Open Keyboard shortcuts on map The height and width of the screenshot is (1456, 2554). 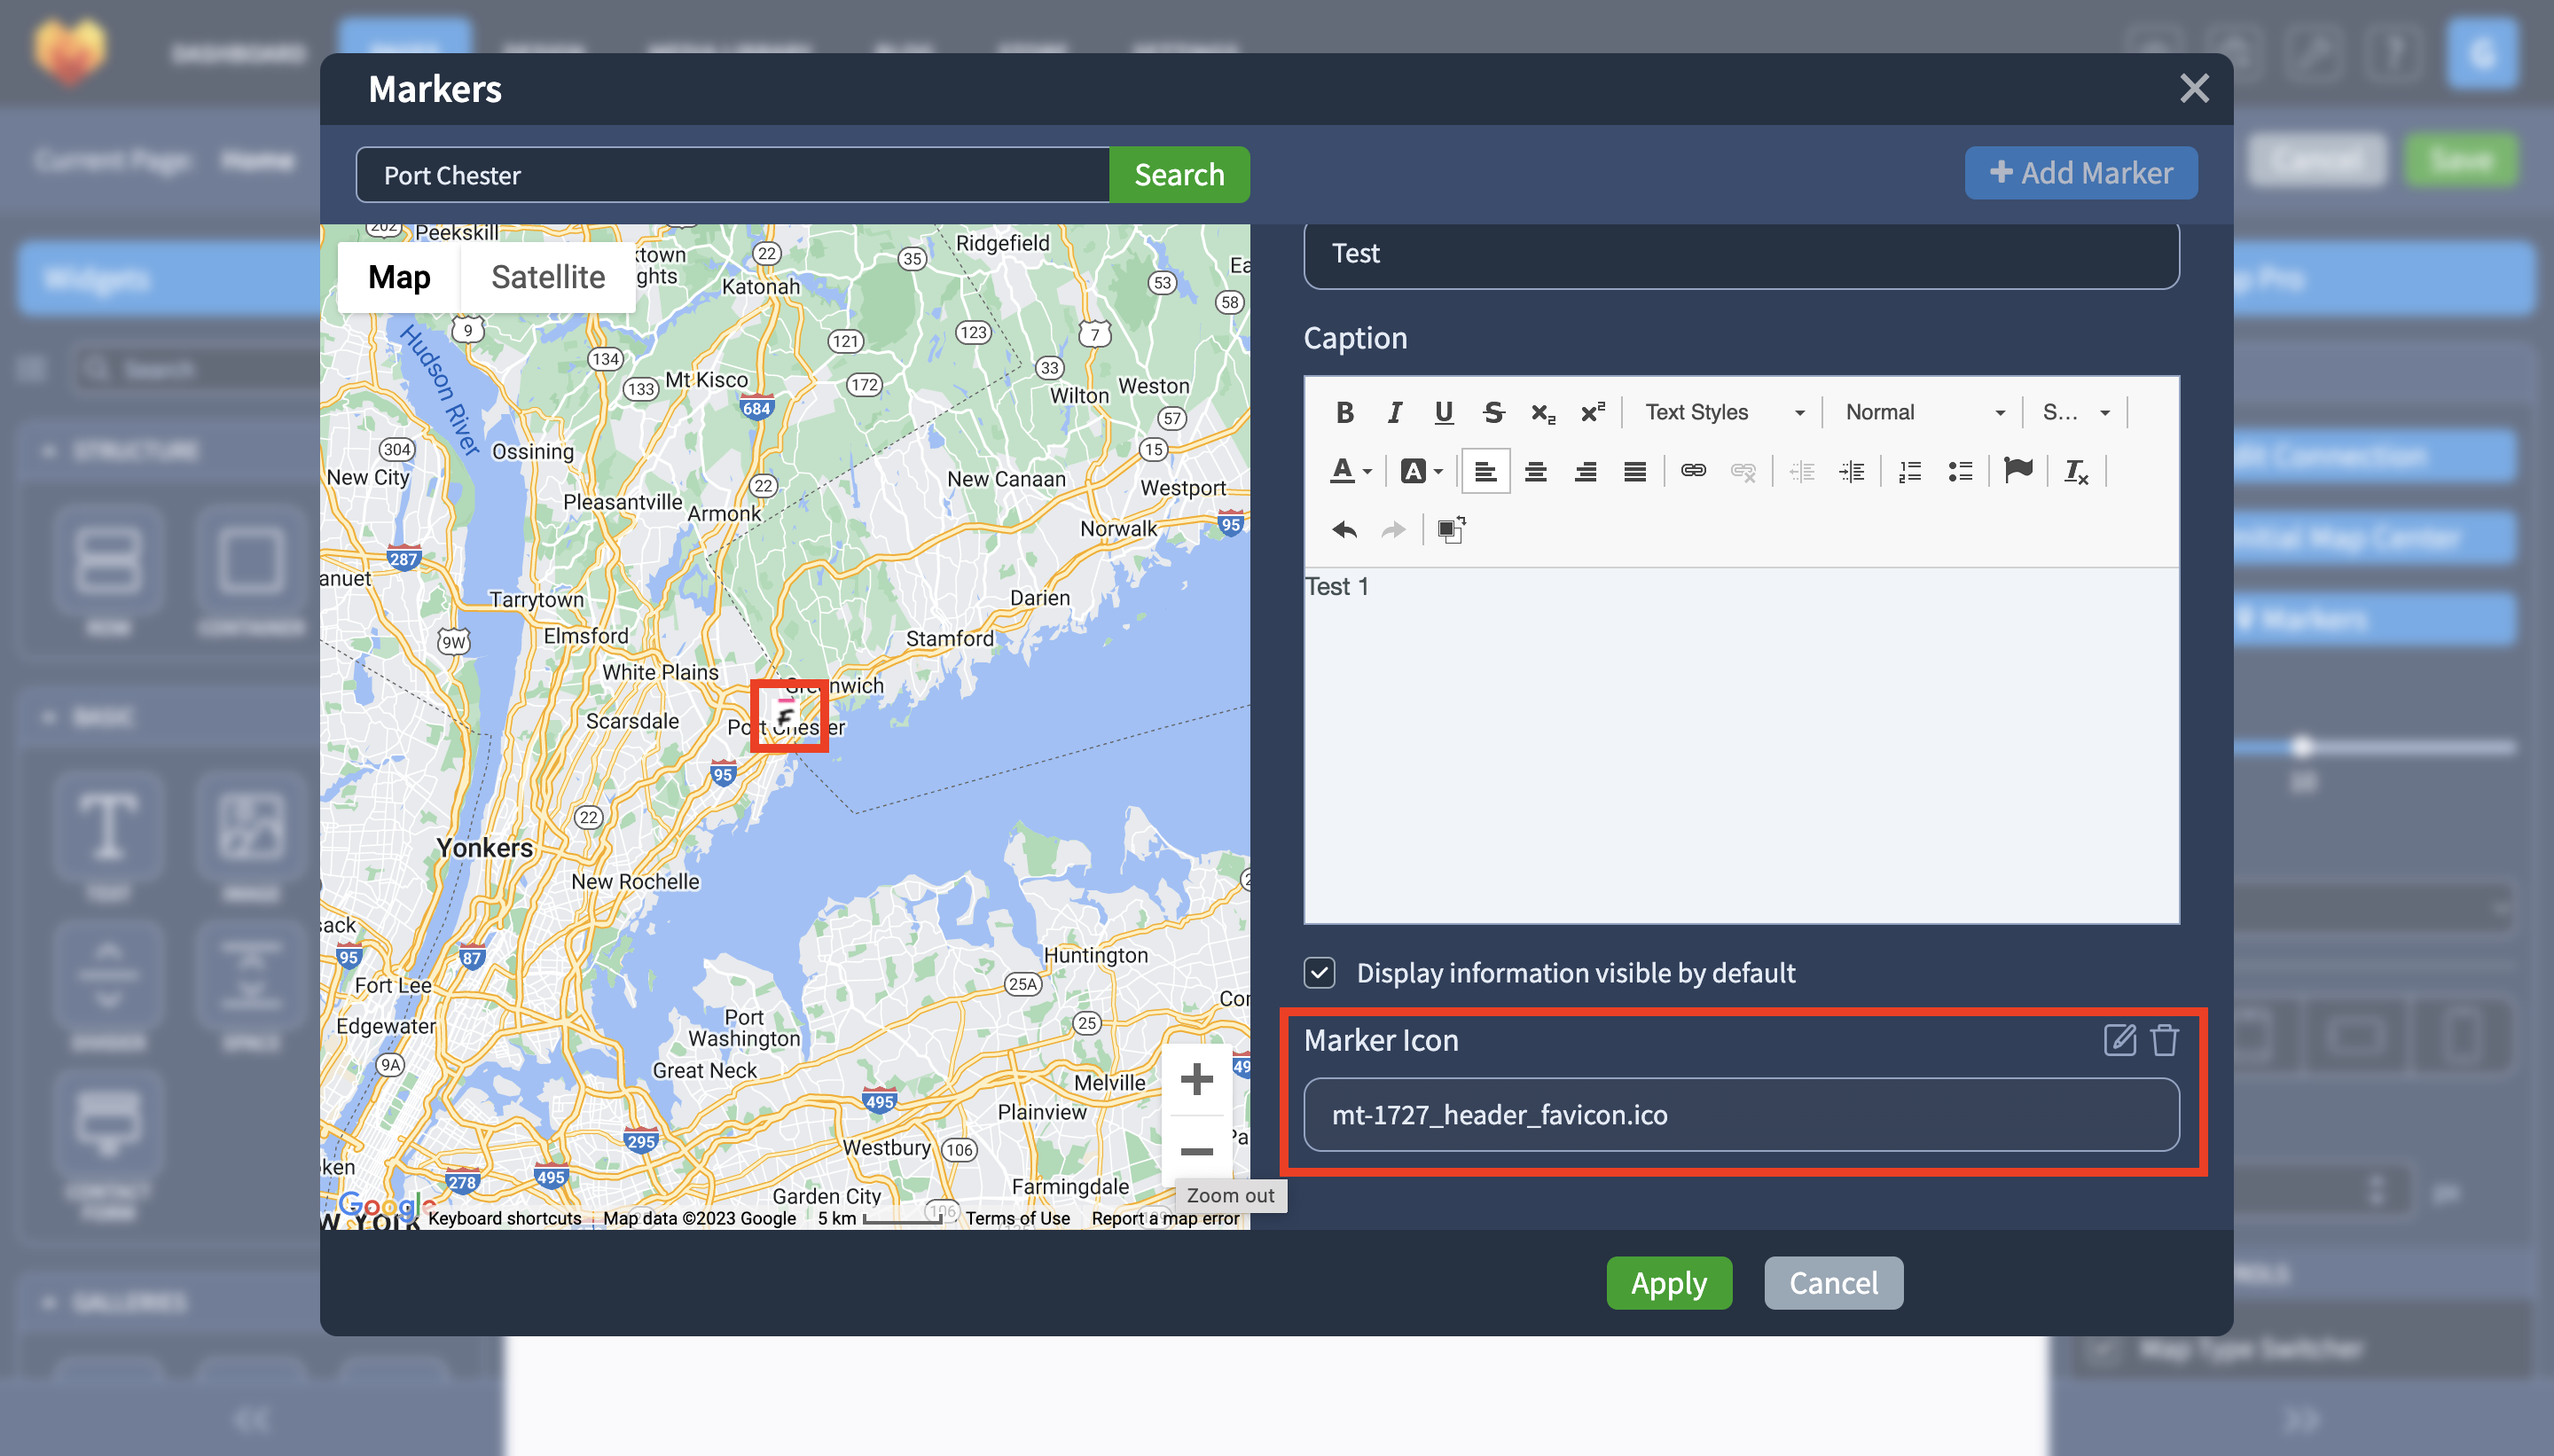click(505, 1218)
